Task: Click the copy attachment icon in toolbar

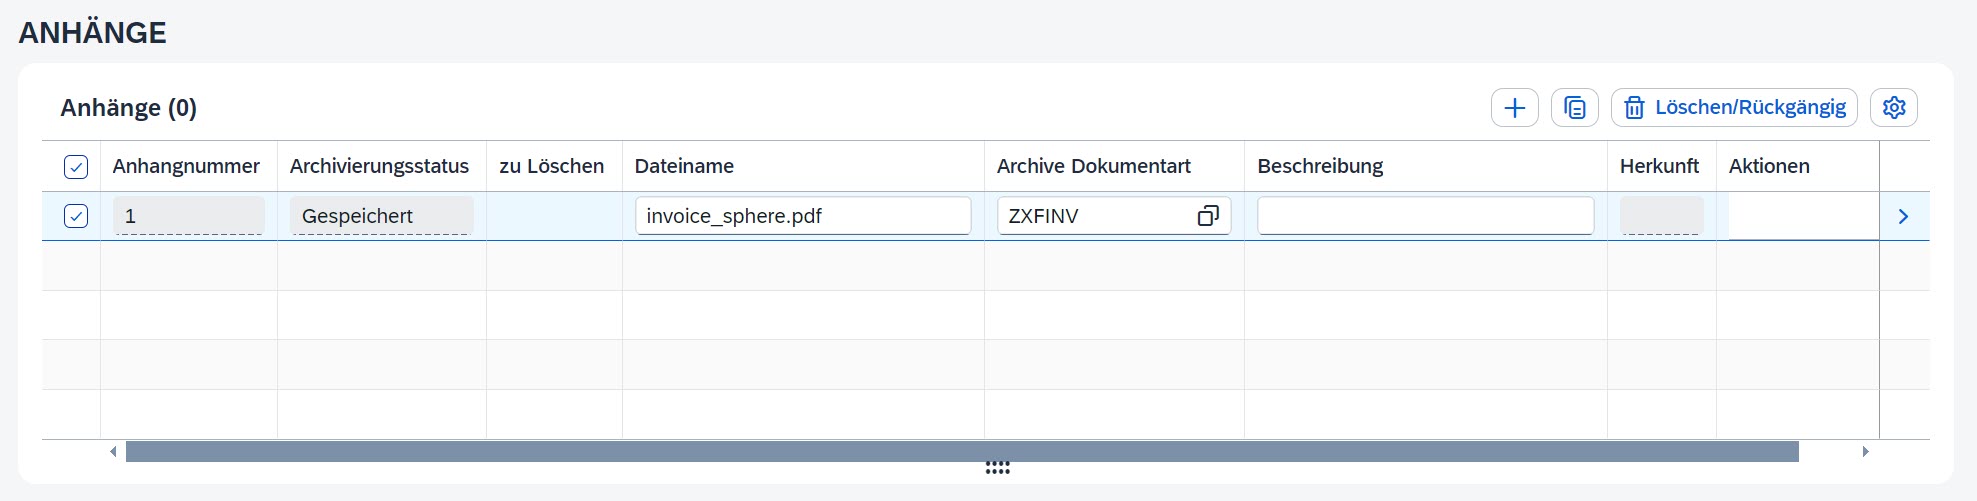Action: 1574,108
